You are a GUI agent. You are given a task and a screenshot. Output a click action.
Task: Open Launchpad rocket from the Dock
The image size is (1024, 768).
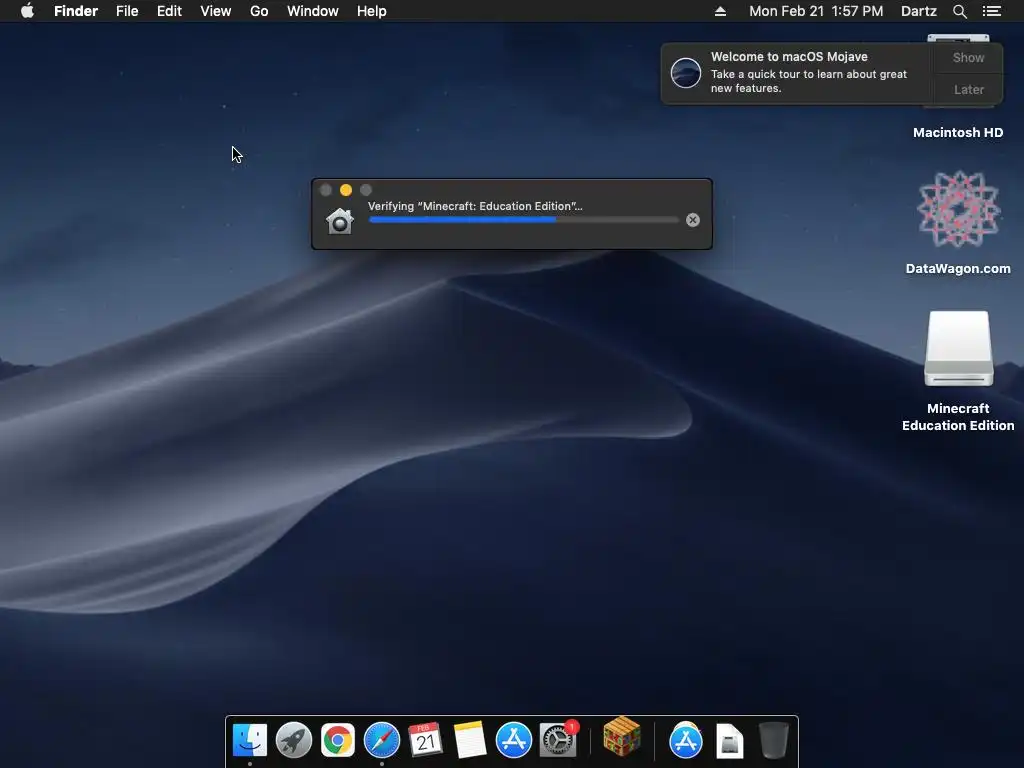click(294, 741)
